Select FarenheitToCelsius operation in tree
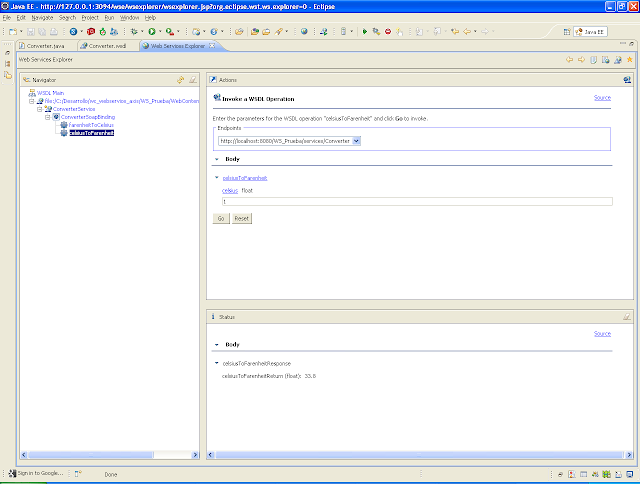This screenshot has height=484, width=640. pos(91,125)
